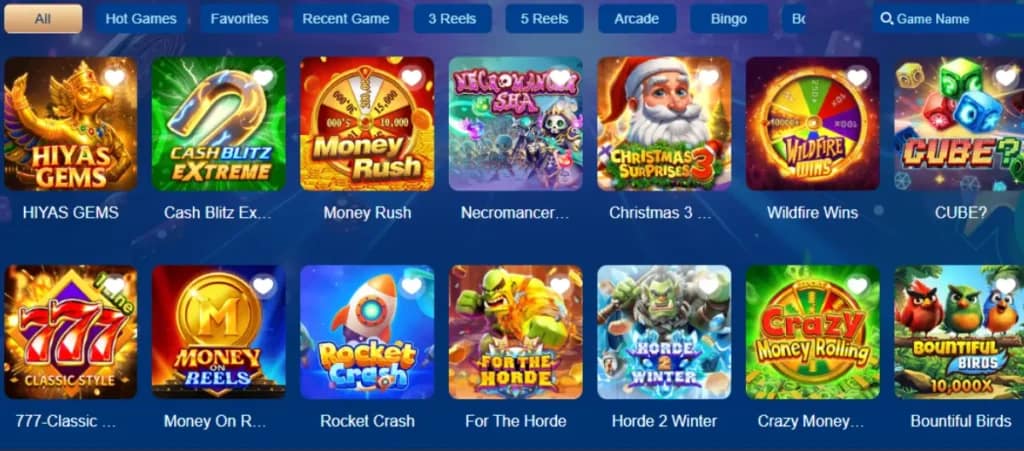Tap heart icon on Crazy Money Rolling
The image size is (1024, 451).
click(857, 286)
